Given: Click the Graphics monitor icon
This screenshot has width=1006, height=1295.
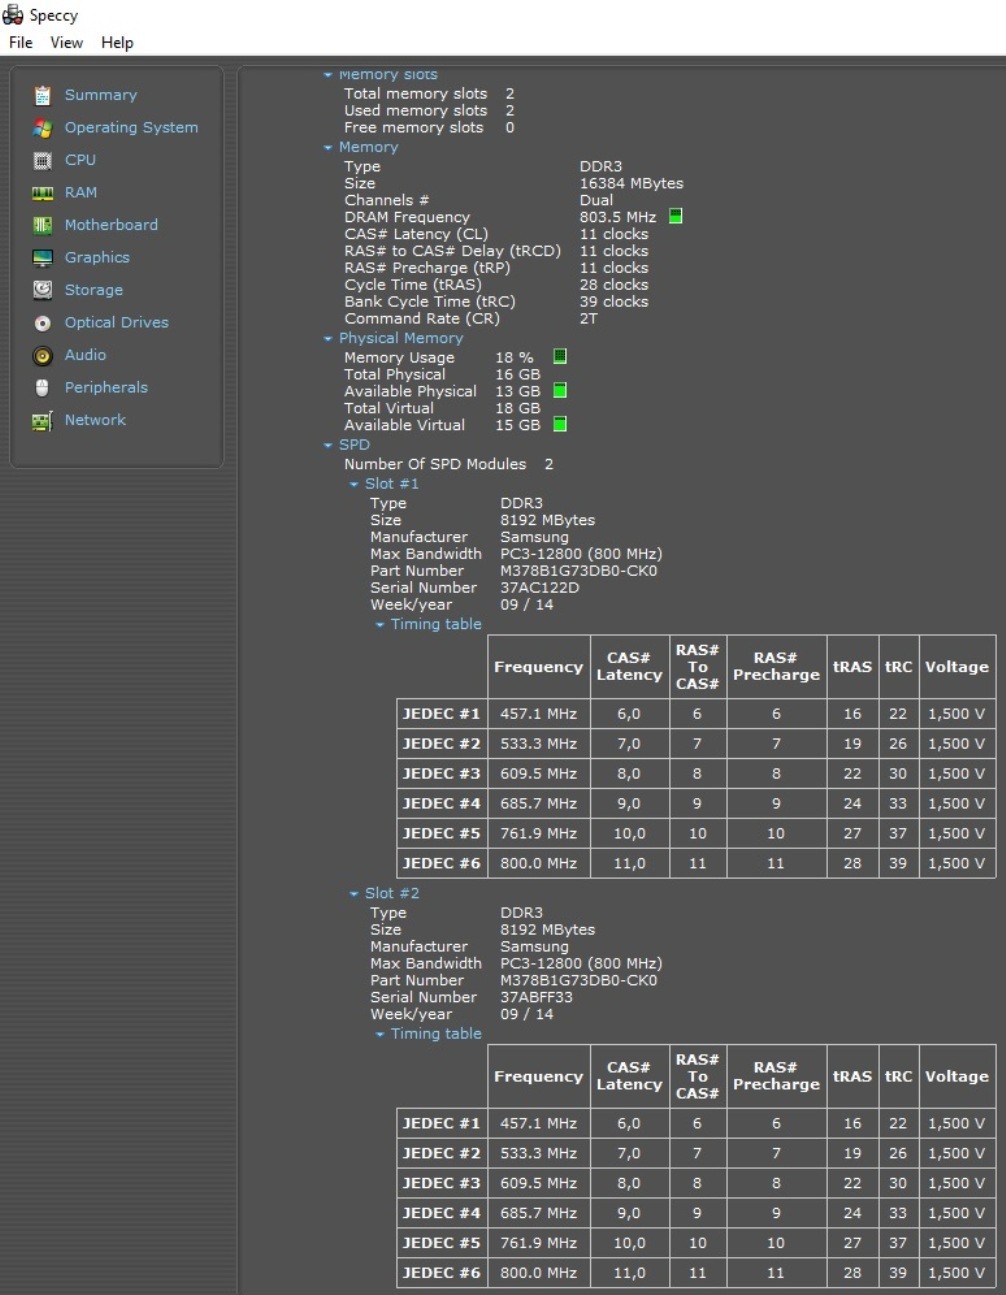Looking at the screenshot, I should (x=42, y=258).
